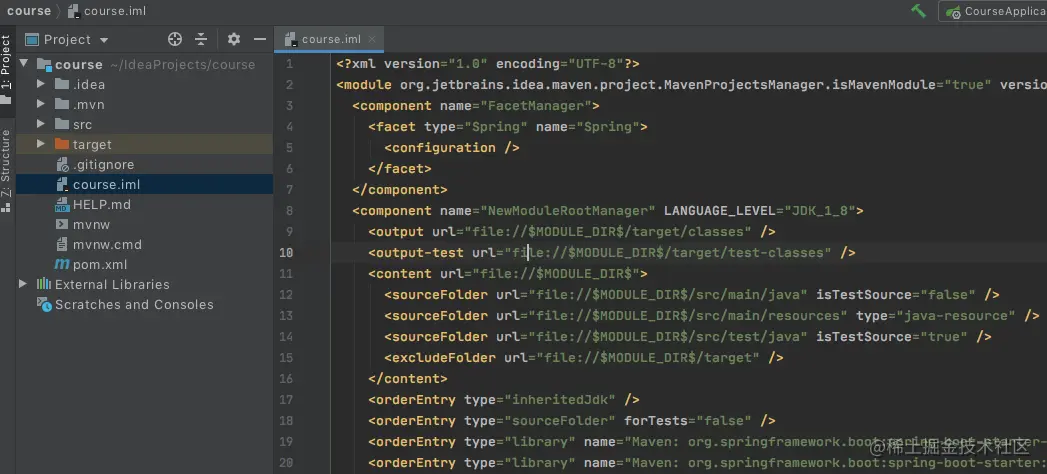This screenshot has height=474, width=1047.
Task: Close the course.iml editor tab
Action: pyautogui.click(x=372, y=39)
